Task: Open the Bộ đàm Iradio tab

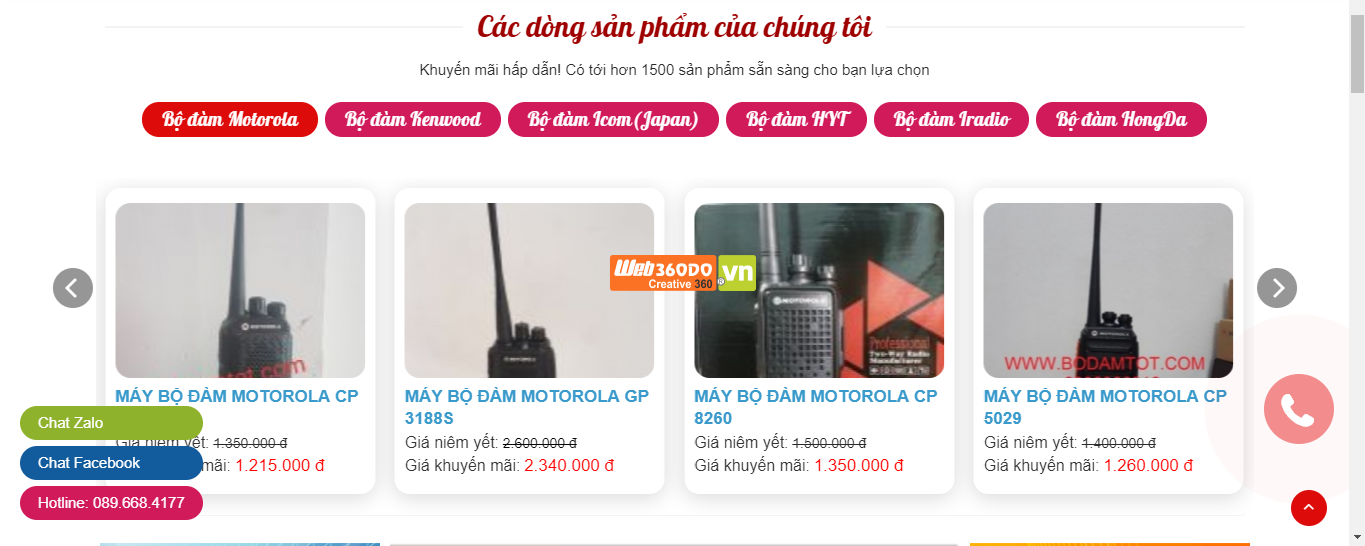Action: (x=951, y=120)
